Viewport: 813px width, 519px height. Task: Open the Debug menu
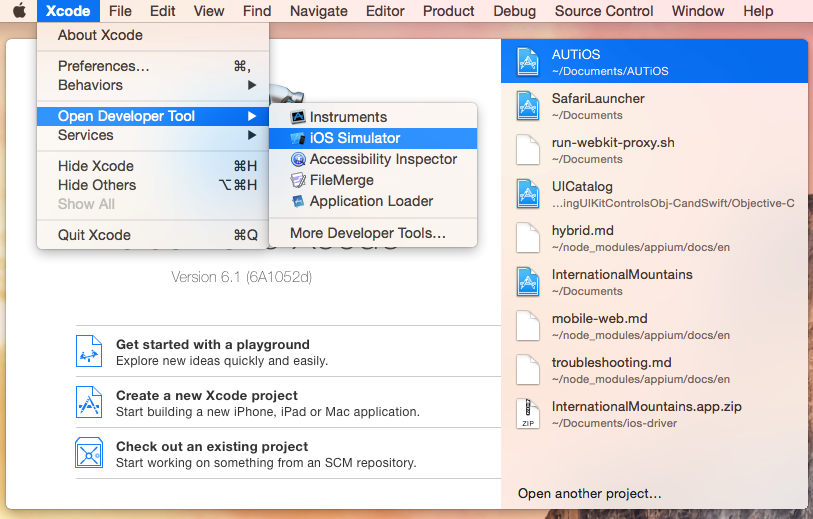(515, 11)
